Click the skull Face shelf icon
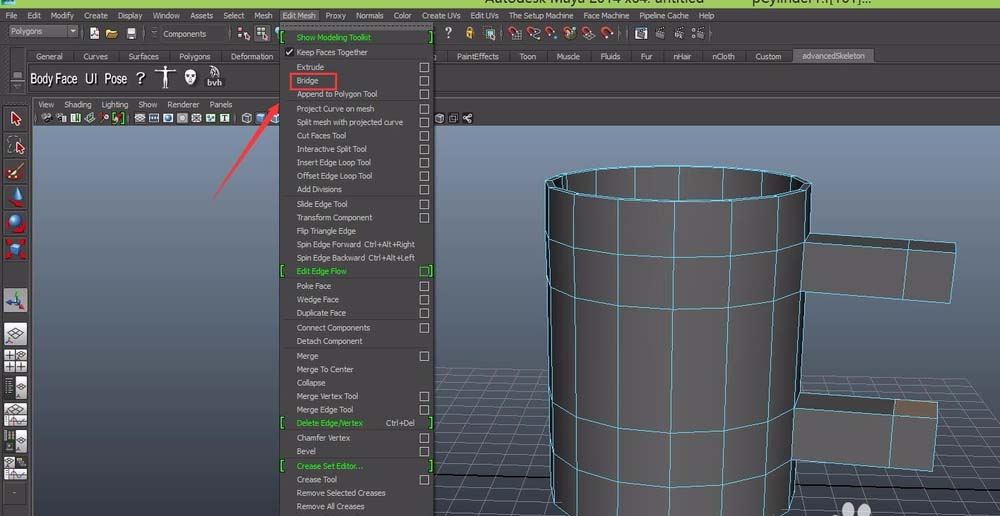Viewport: 1000px width, 516px height. tap(190, 77)
